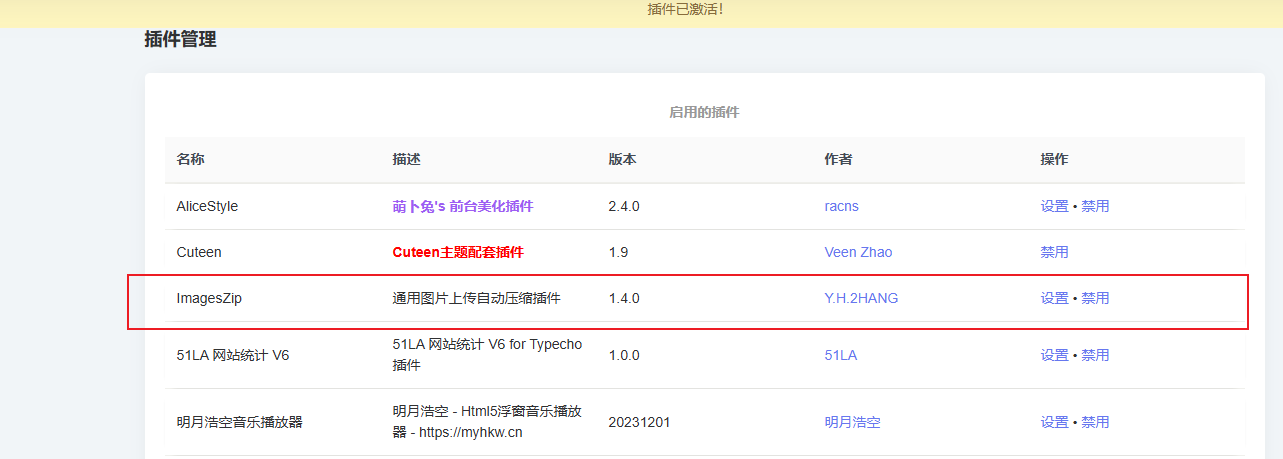Image resolution: width=1283 pixels, height=459 pixels.
Task: Disable the Cuteen plugin
Action: (1054, 252)
